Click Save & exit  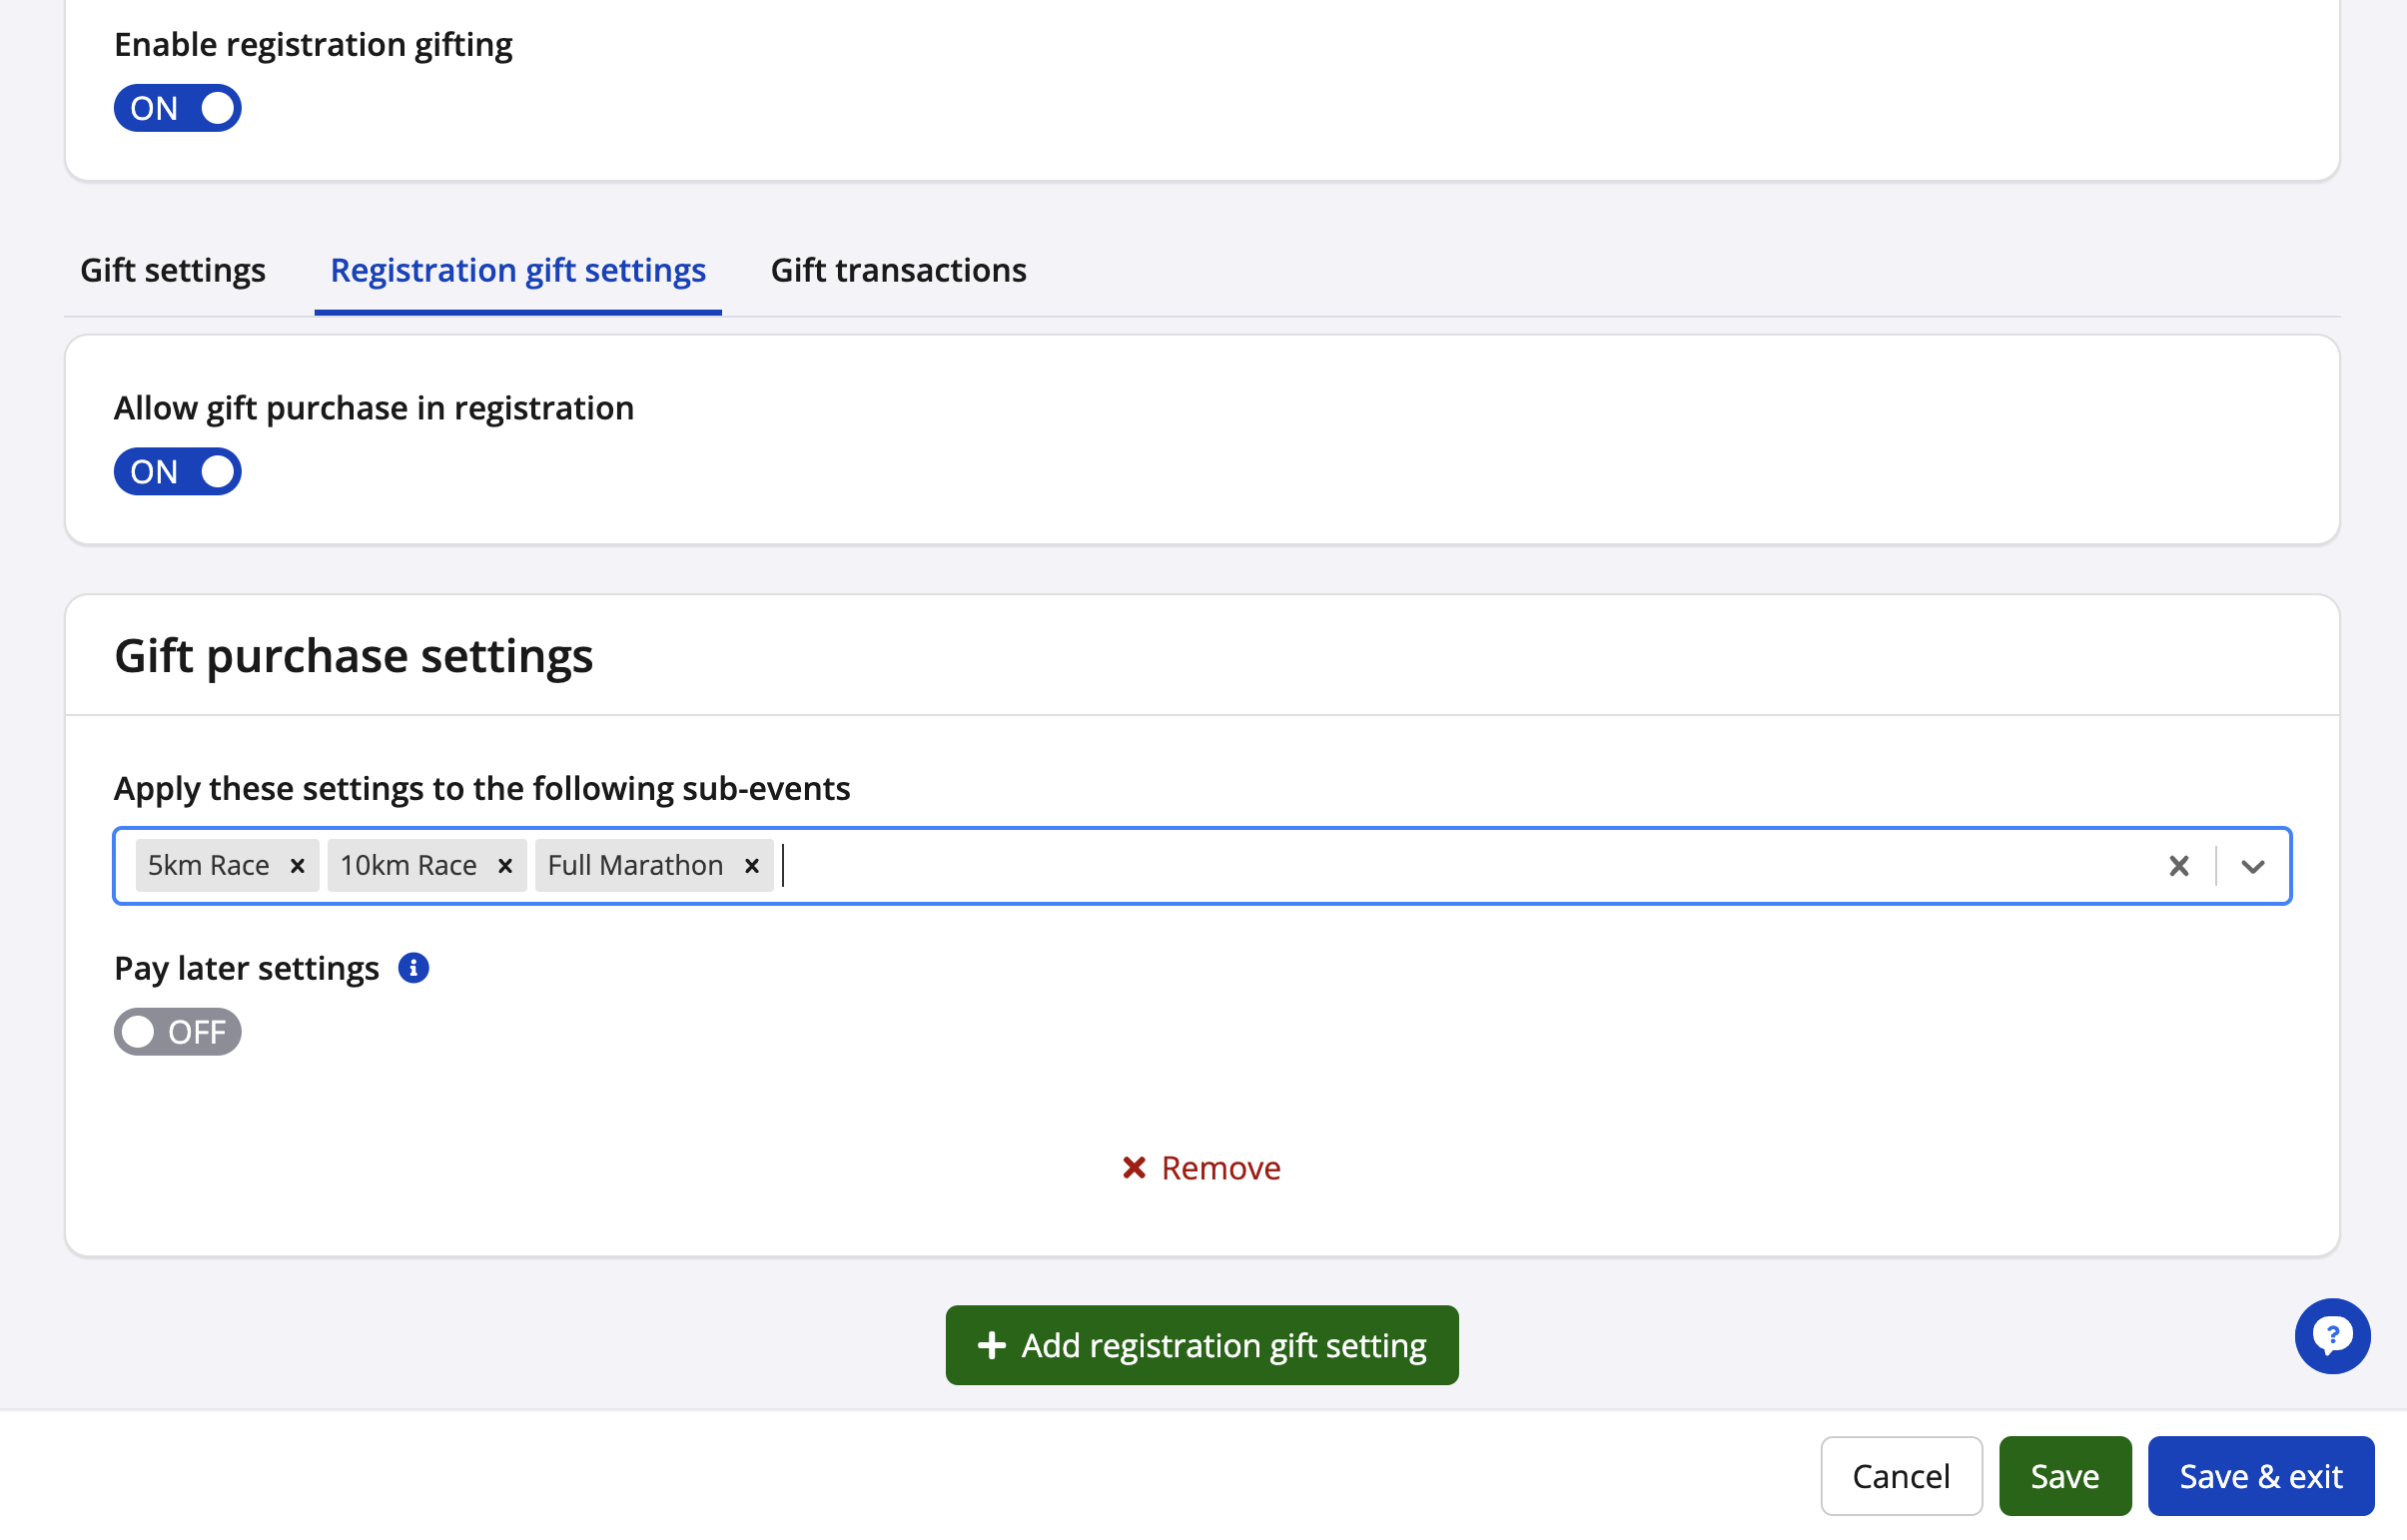[x=2260, y=1476]
